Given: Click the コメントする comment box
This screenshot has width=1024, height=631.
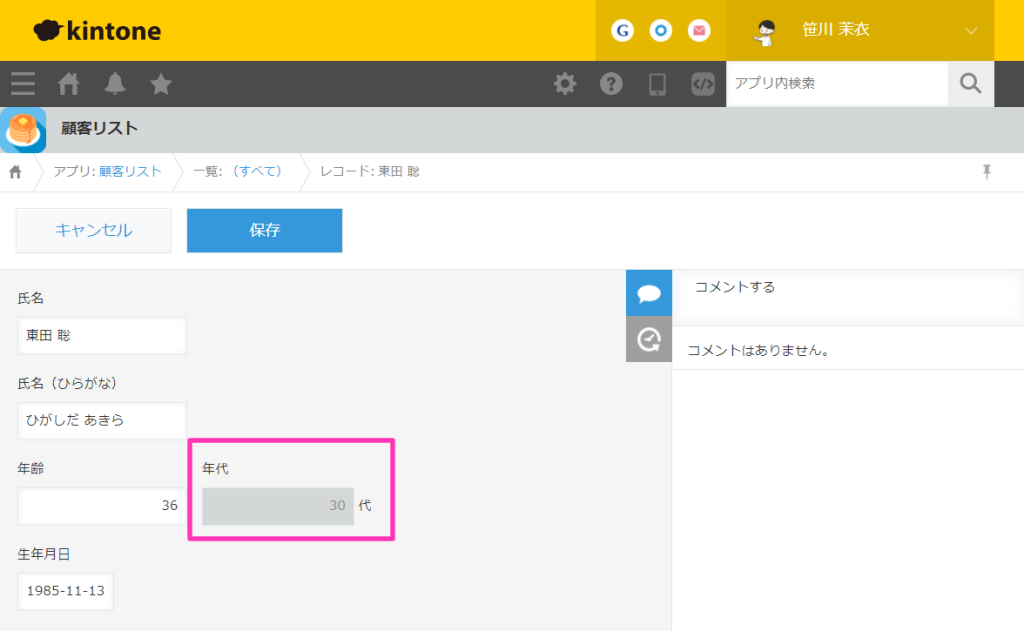Looking at the screenshot, I should click(848, 298).
